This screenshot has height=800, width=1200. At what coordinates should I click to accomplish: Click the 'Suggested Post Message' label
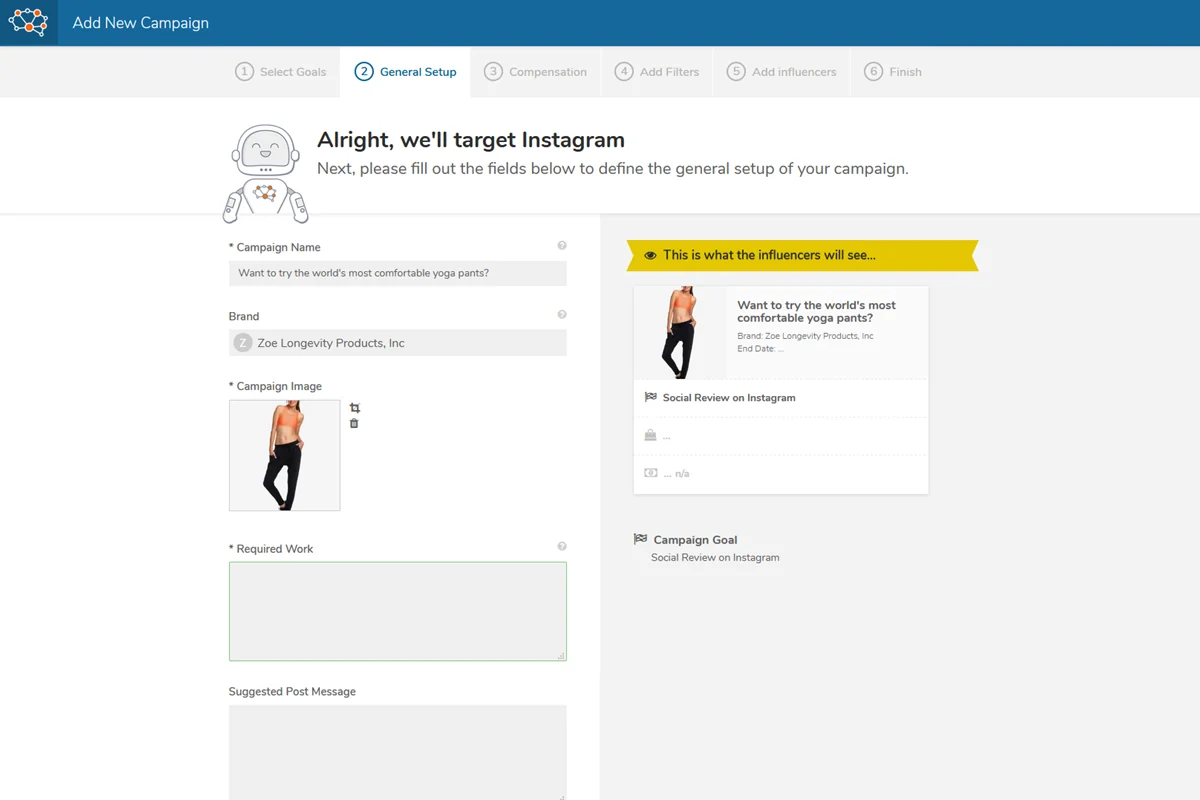(292, 691)
